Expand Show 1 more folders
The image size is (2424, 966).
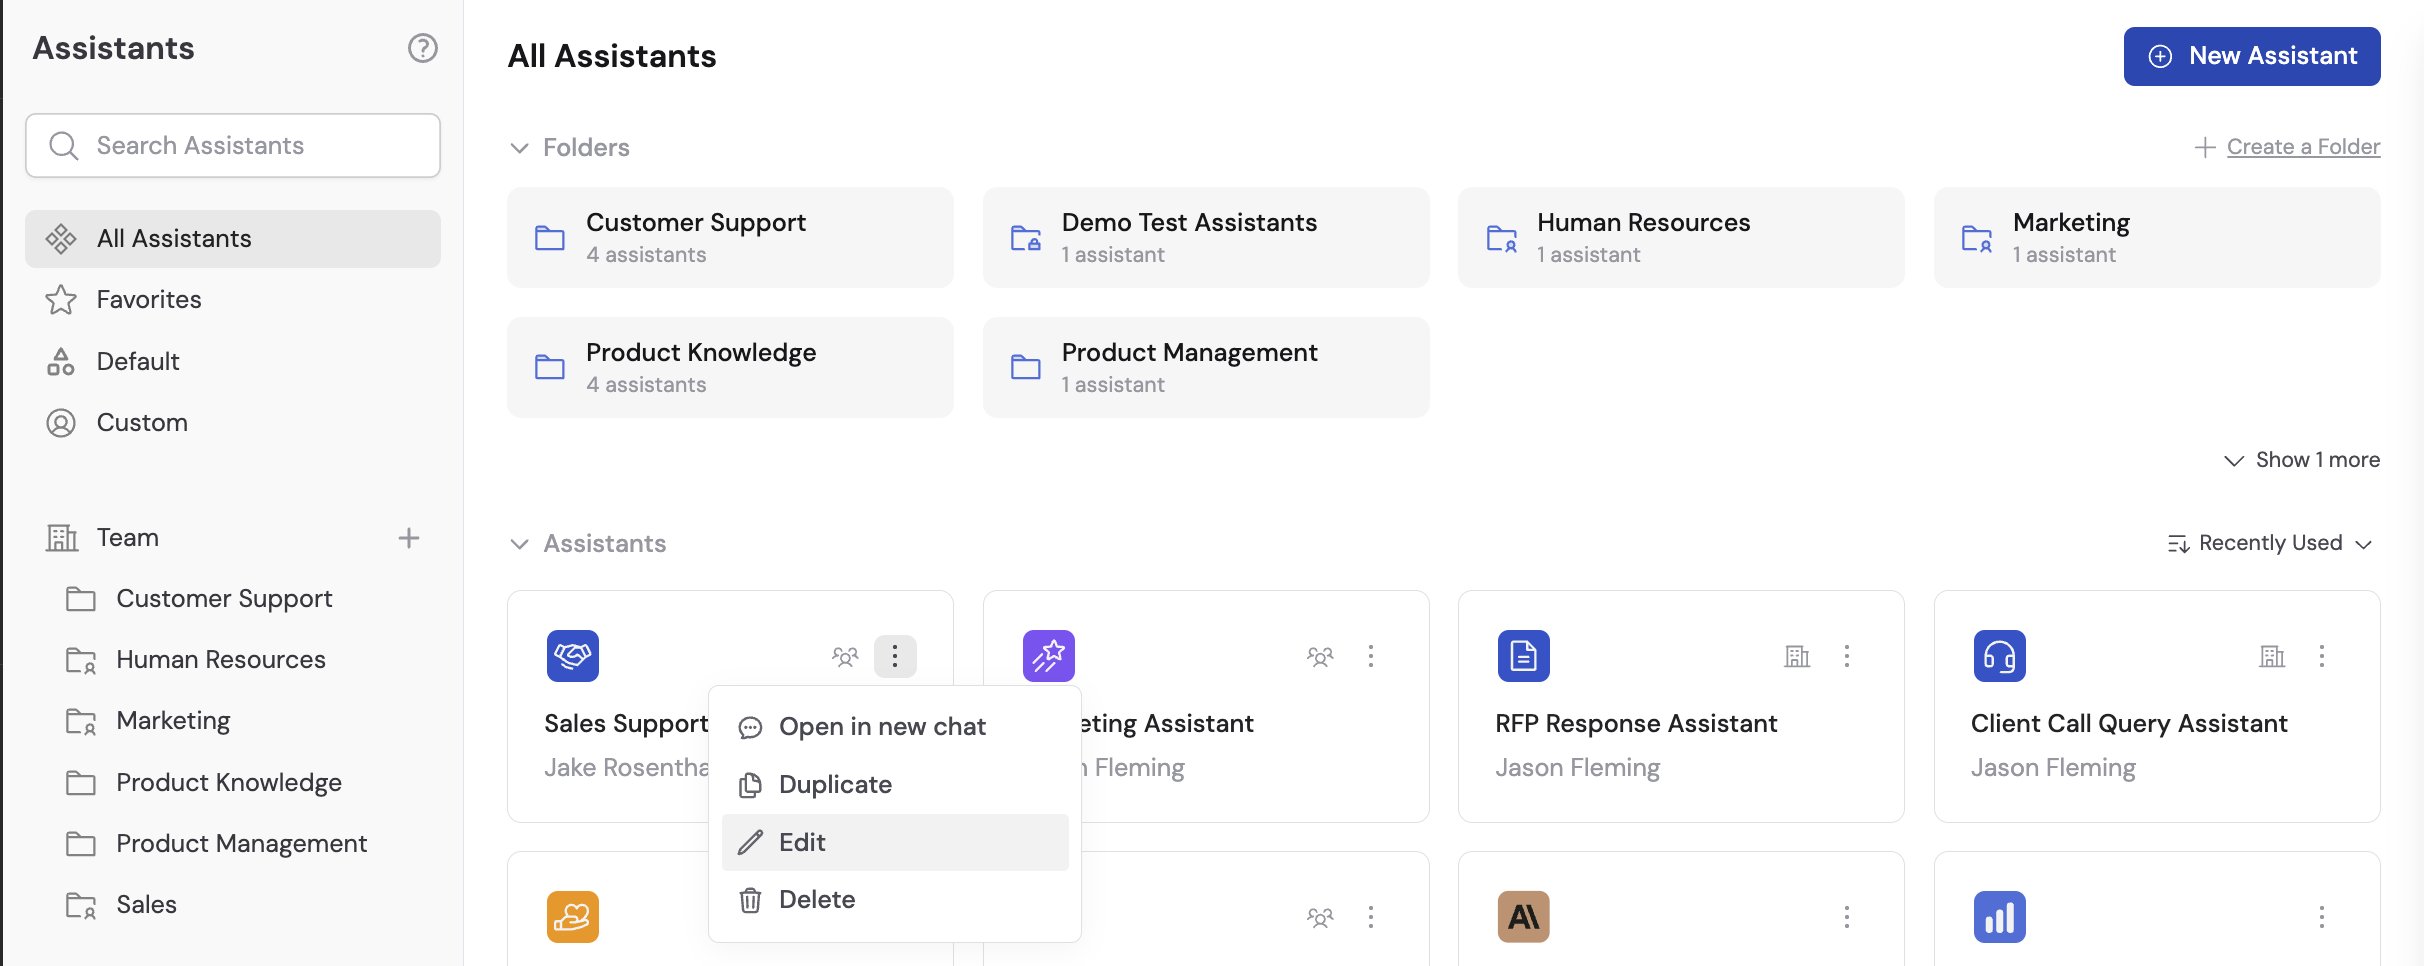pyautogui.click(x=2303, y=460)
